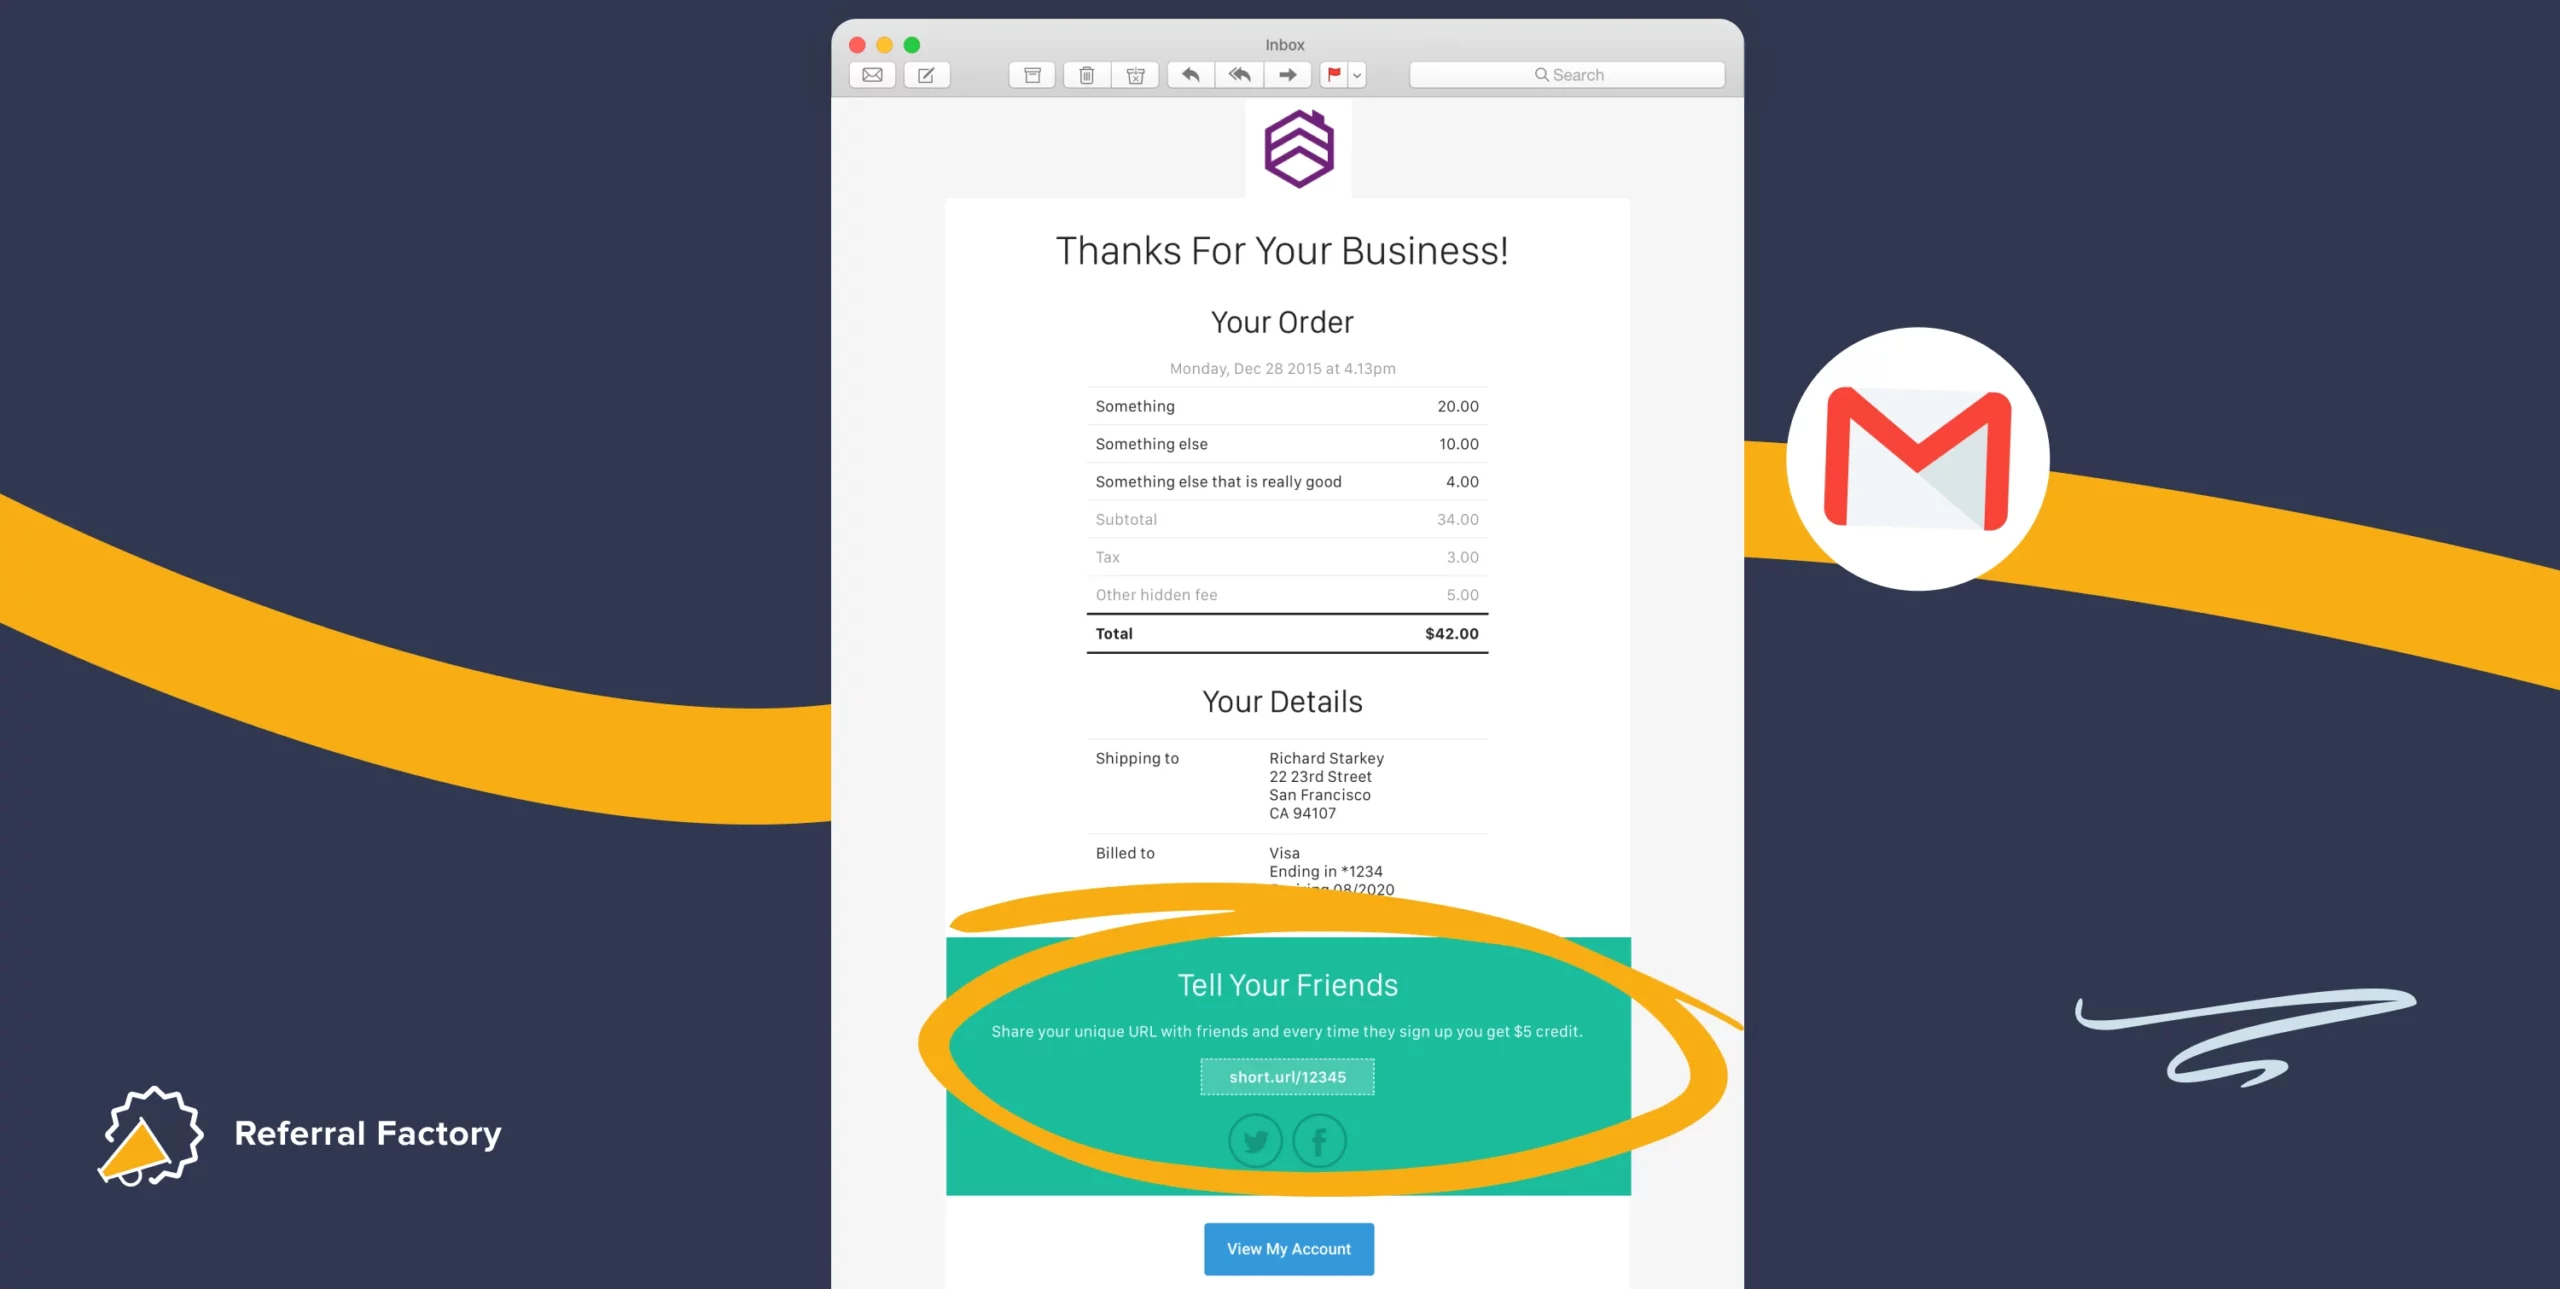Click the short.url/12345 referral link

point(1287,1077)
